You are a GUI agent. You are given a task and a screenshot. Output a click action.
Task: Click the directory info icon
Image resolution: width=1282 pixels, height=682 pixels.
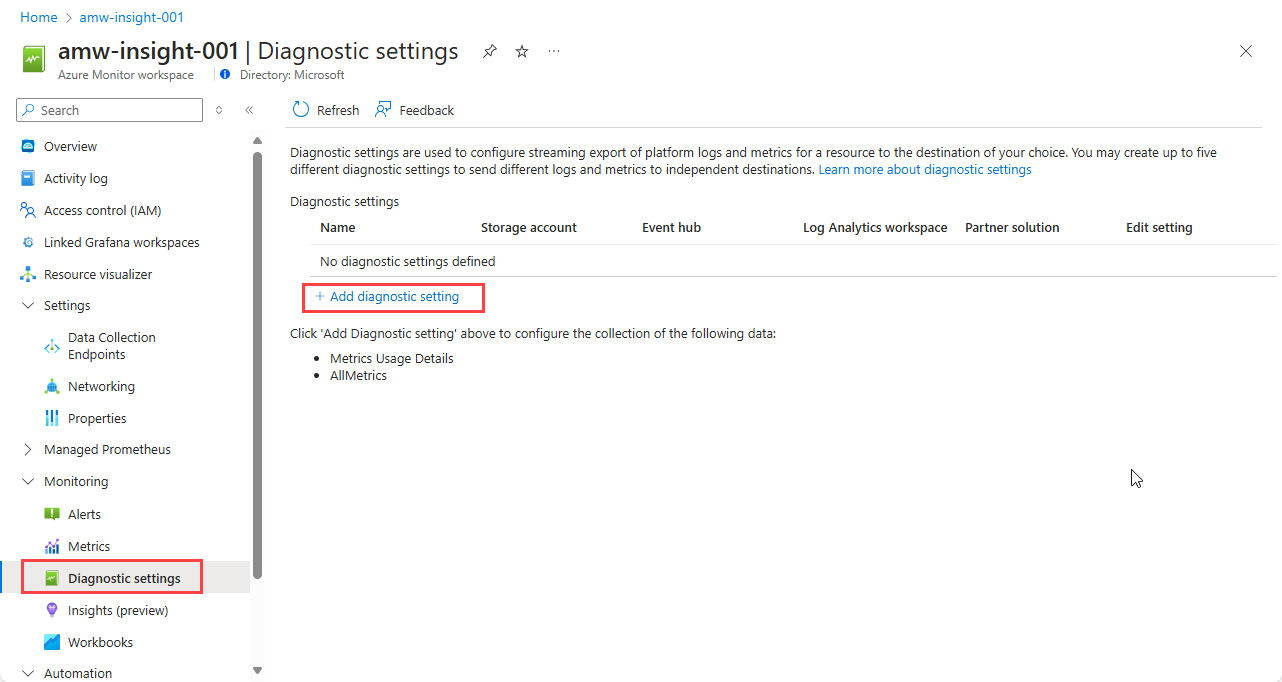tap(225, 75)
